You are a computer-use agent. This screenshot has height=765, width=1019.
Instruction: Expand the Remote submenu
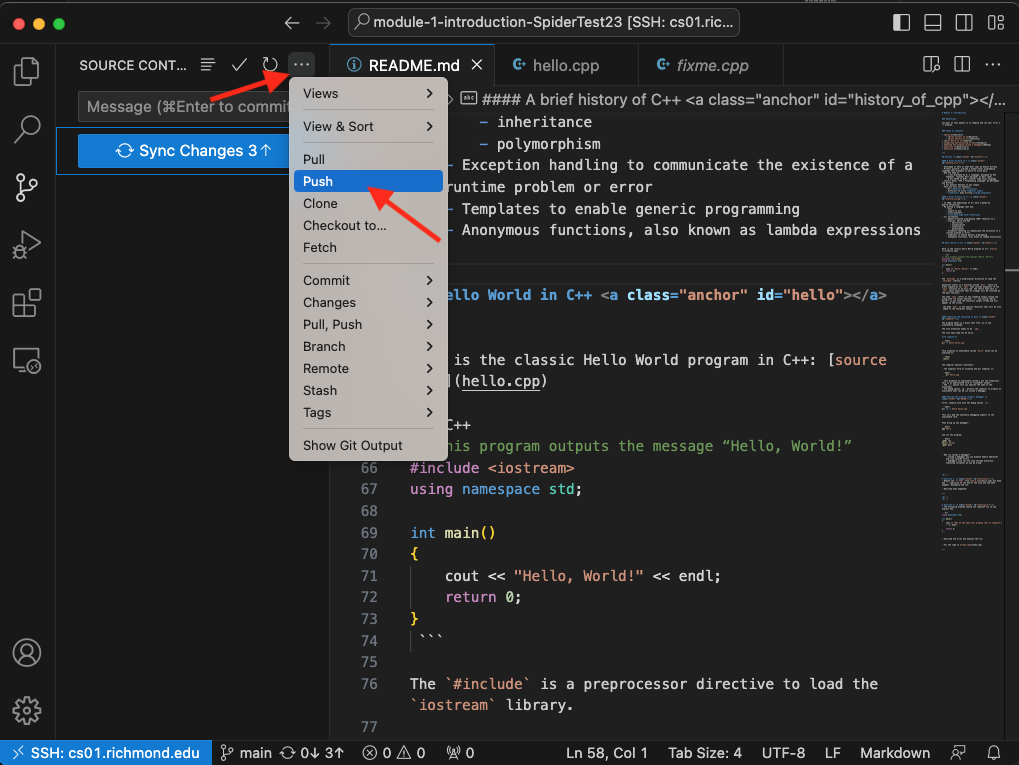pos(368,369)
